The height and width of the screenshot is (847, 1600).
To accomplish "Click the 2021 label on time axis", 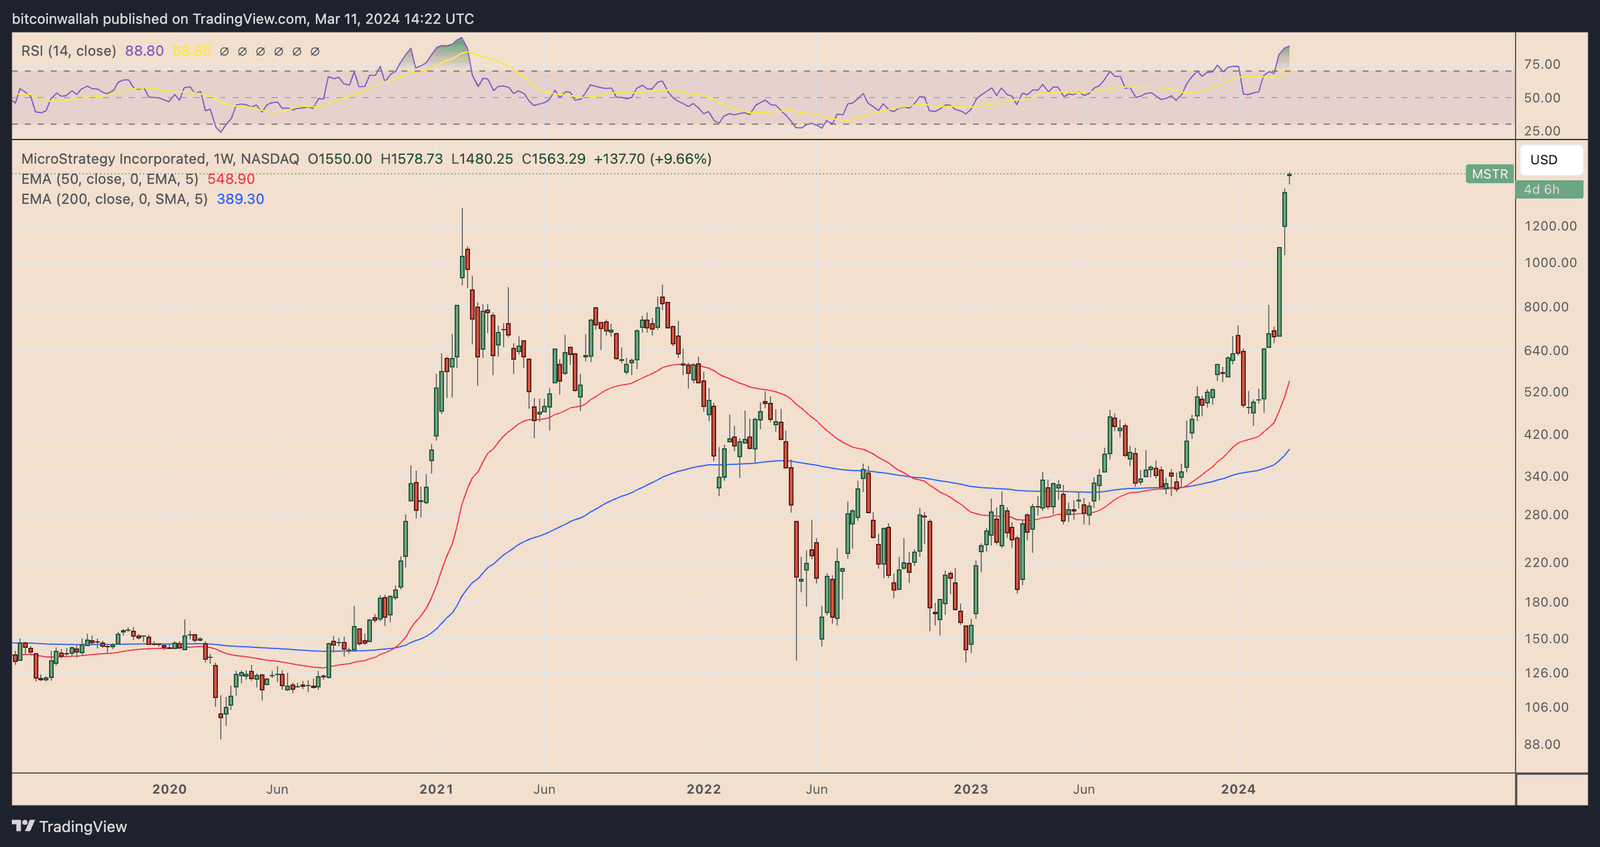I will [436, 789].
